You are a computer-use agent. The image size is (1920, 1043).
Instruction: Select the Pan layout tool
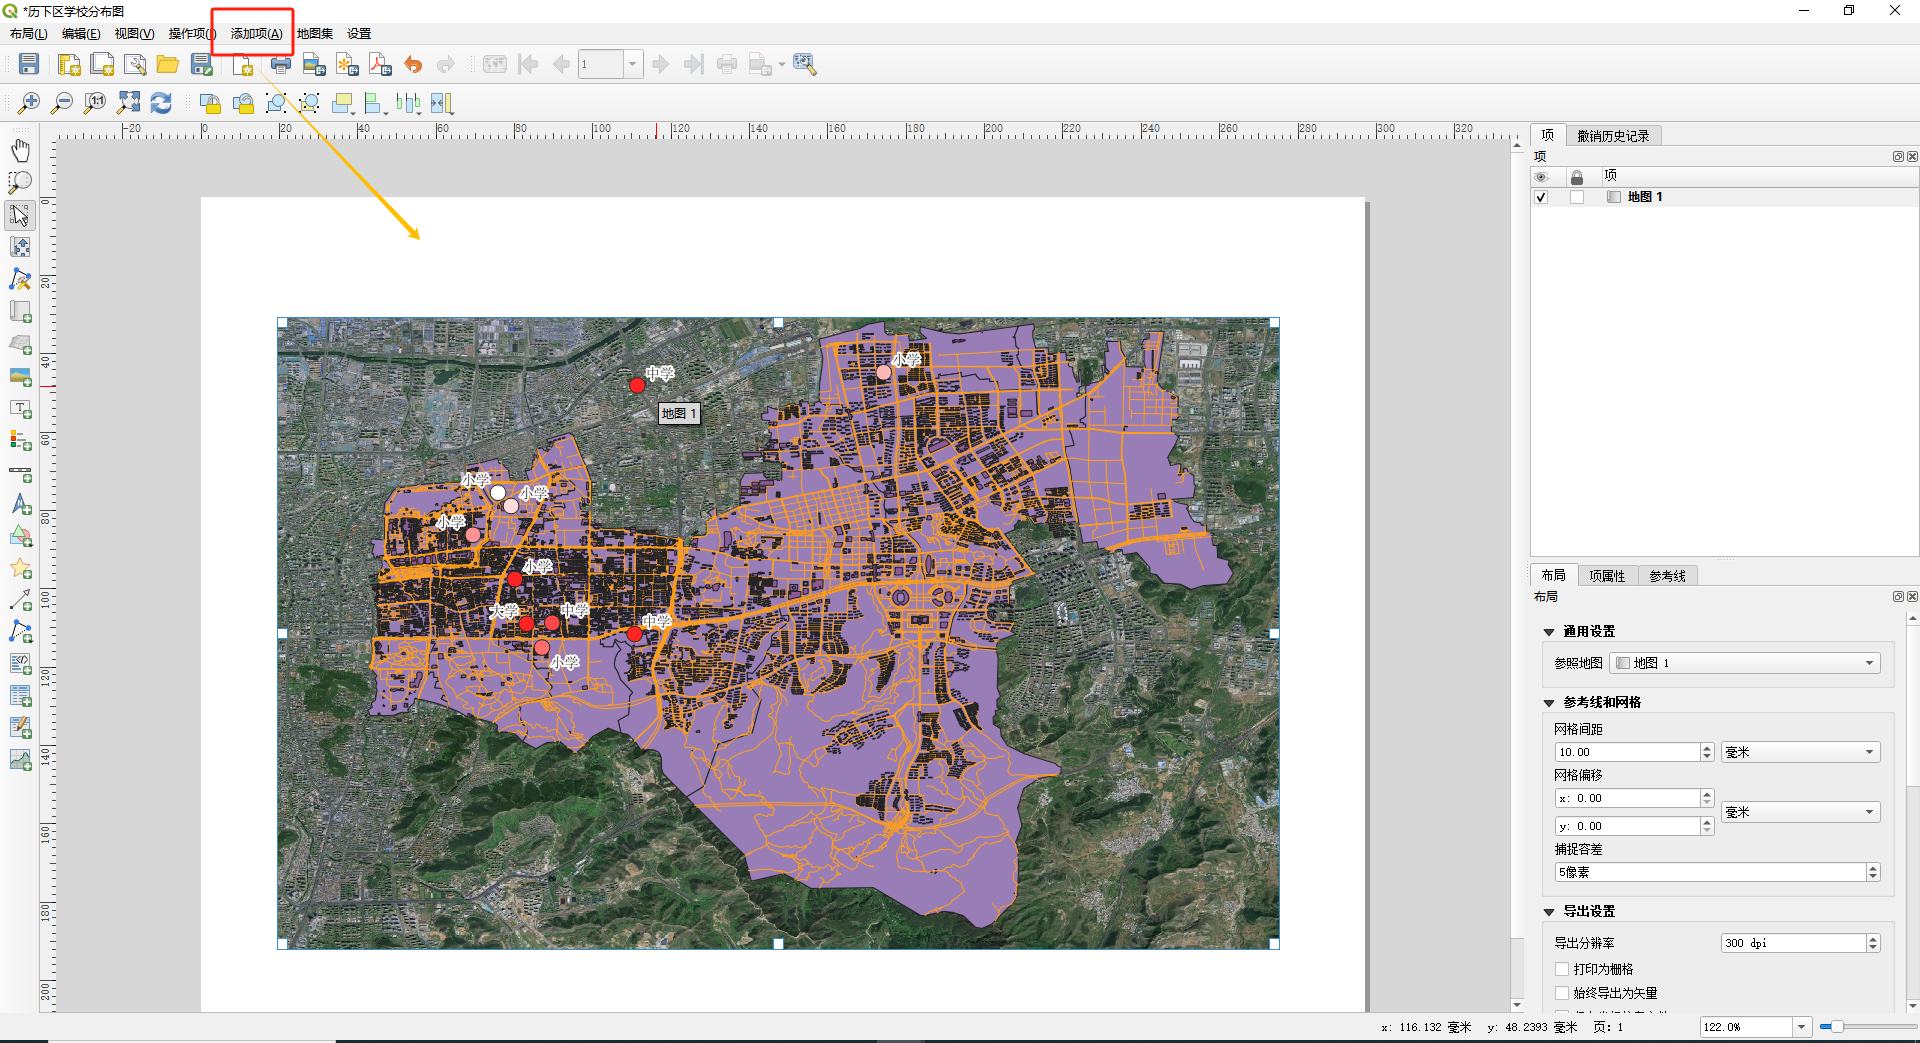(x=20, y=150)
